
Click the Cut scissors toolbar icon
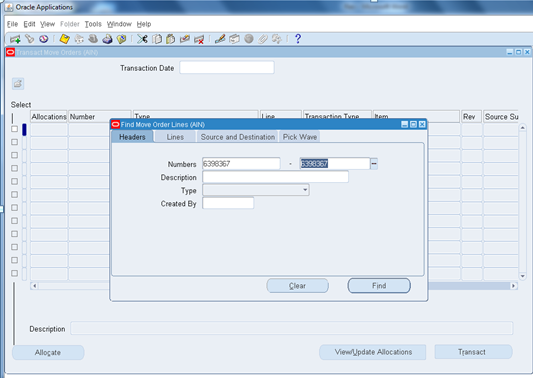(142, 39)
